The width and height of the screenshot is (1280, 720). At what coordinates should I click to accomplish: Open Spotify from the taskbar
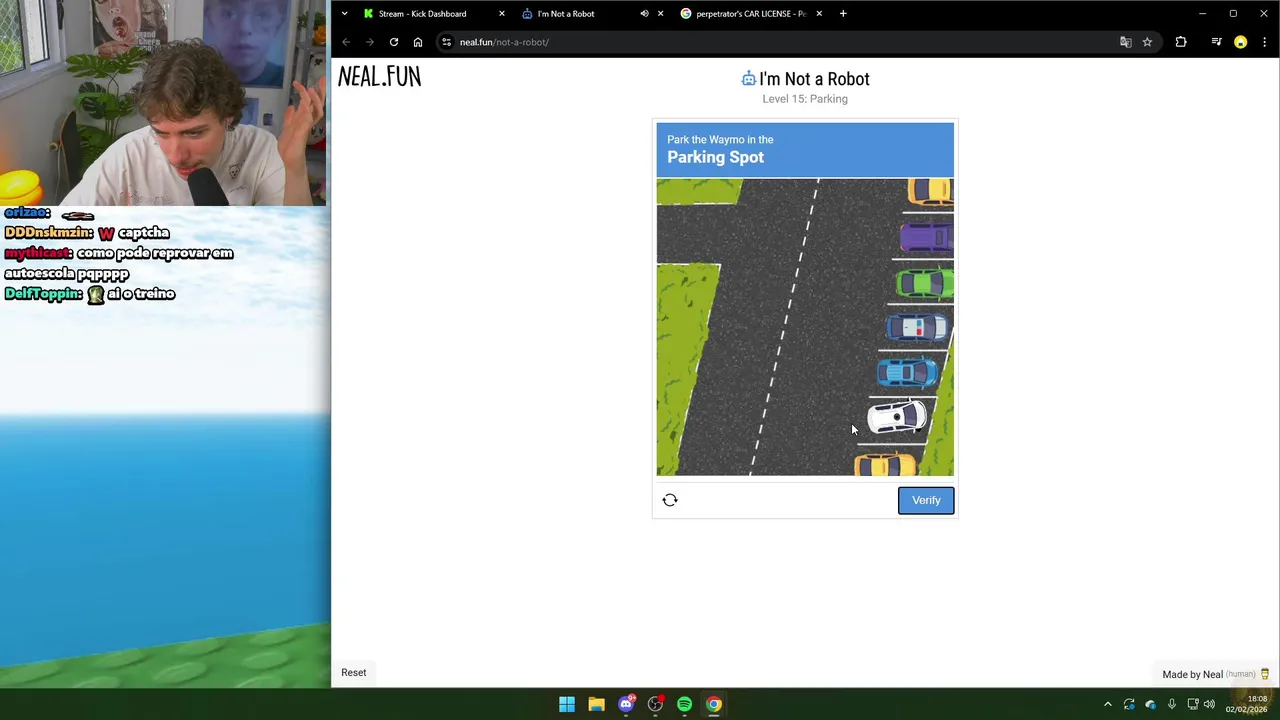click(684, 704)
